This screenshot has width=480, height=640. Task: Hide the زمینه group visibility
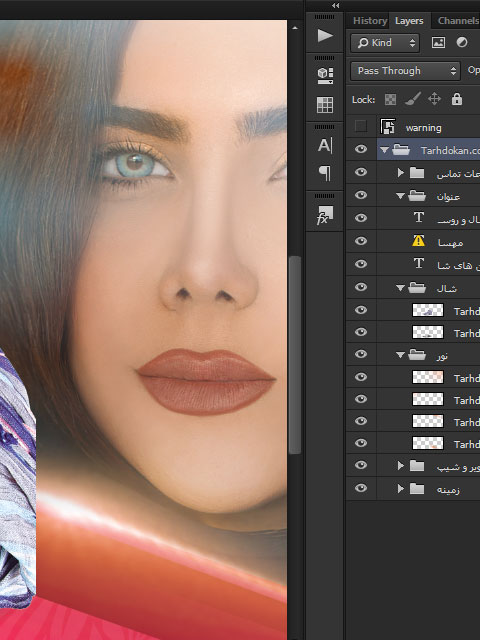(361, 488)
